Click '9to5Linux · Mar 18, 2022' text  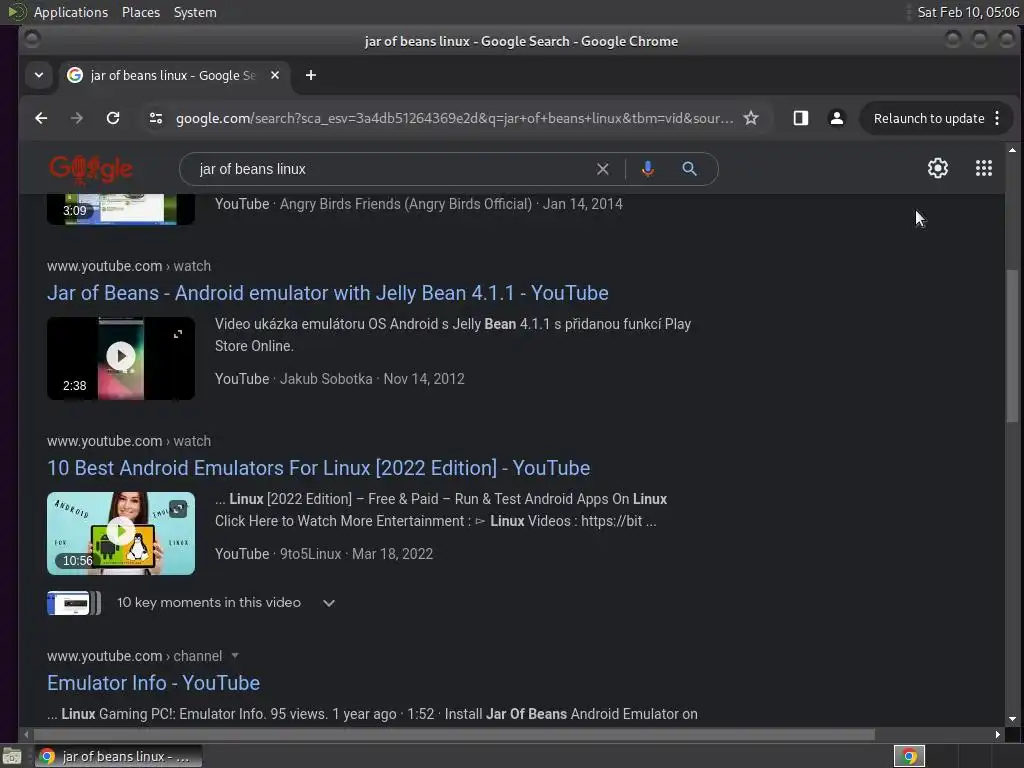tap(357, 554)
